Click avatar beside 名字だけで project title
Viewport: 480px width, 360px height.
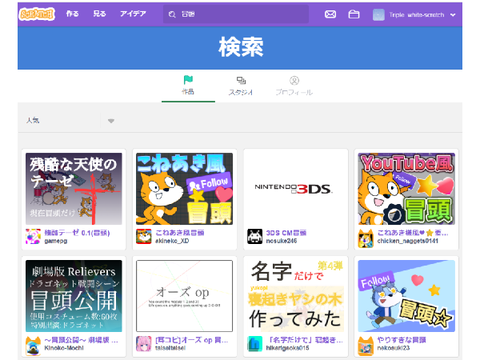click(255, 344)
